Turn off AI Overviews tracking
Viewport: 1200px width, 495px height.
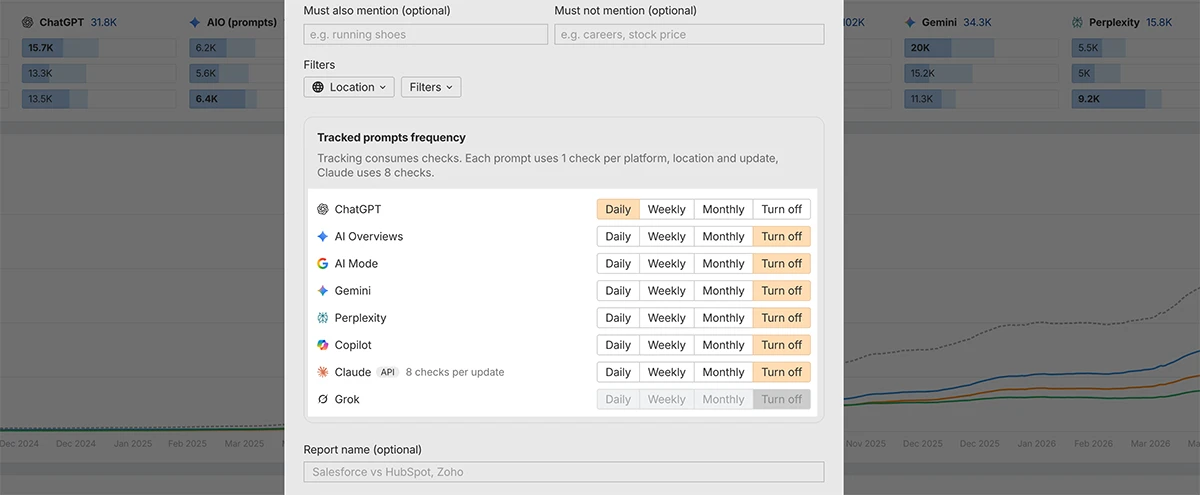pyautogui.click(x=781, y=237)
